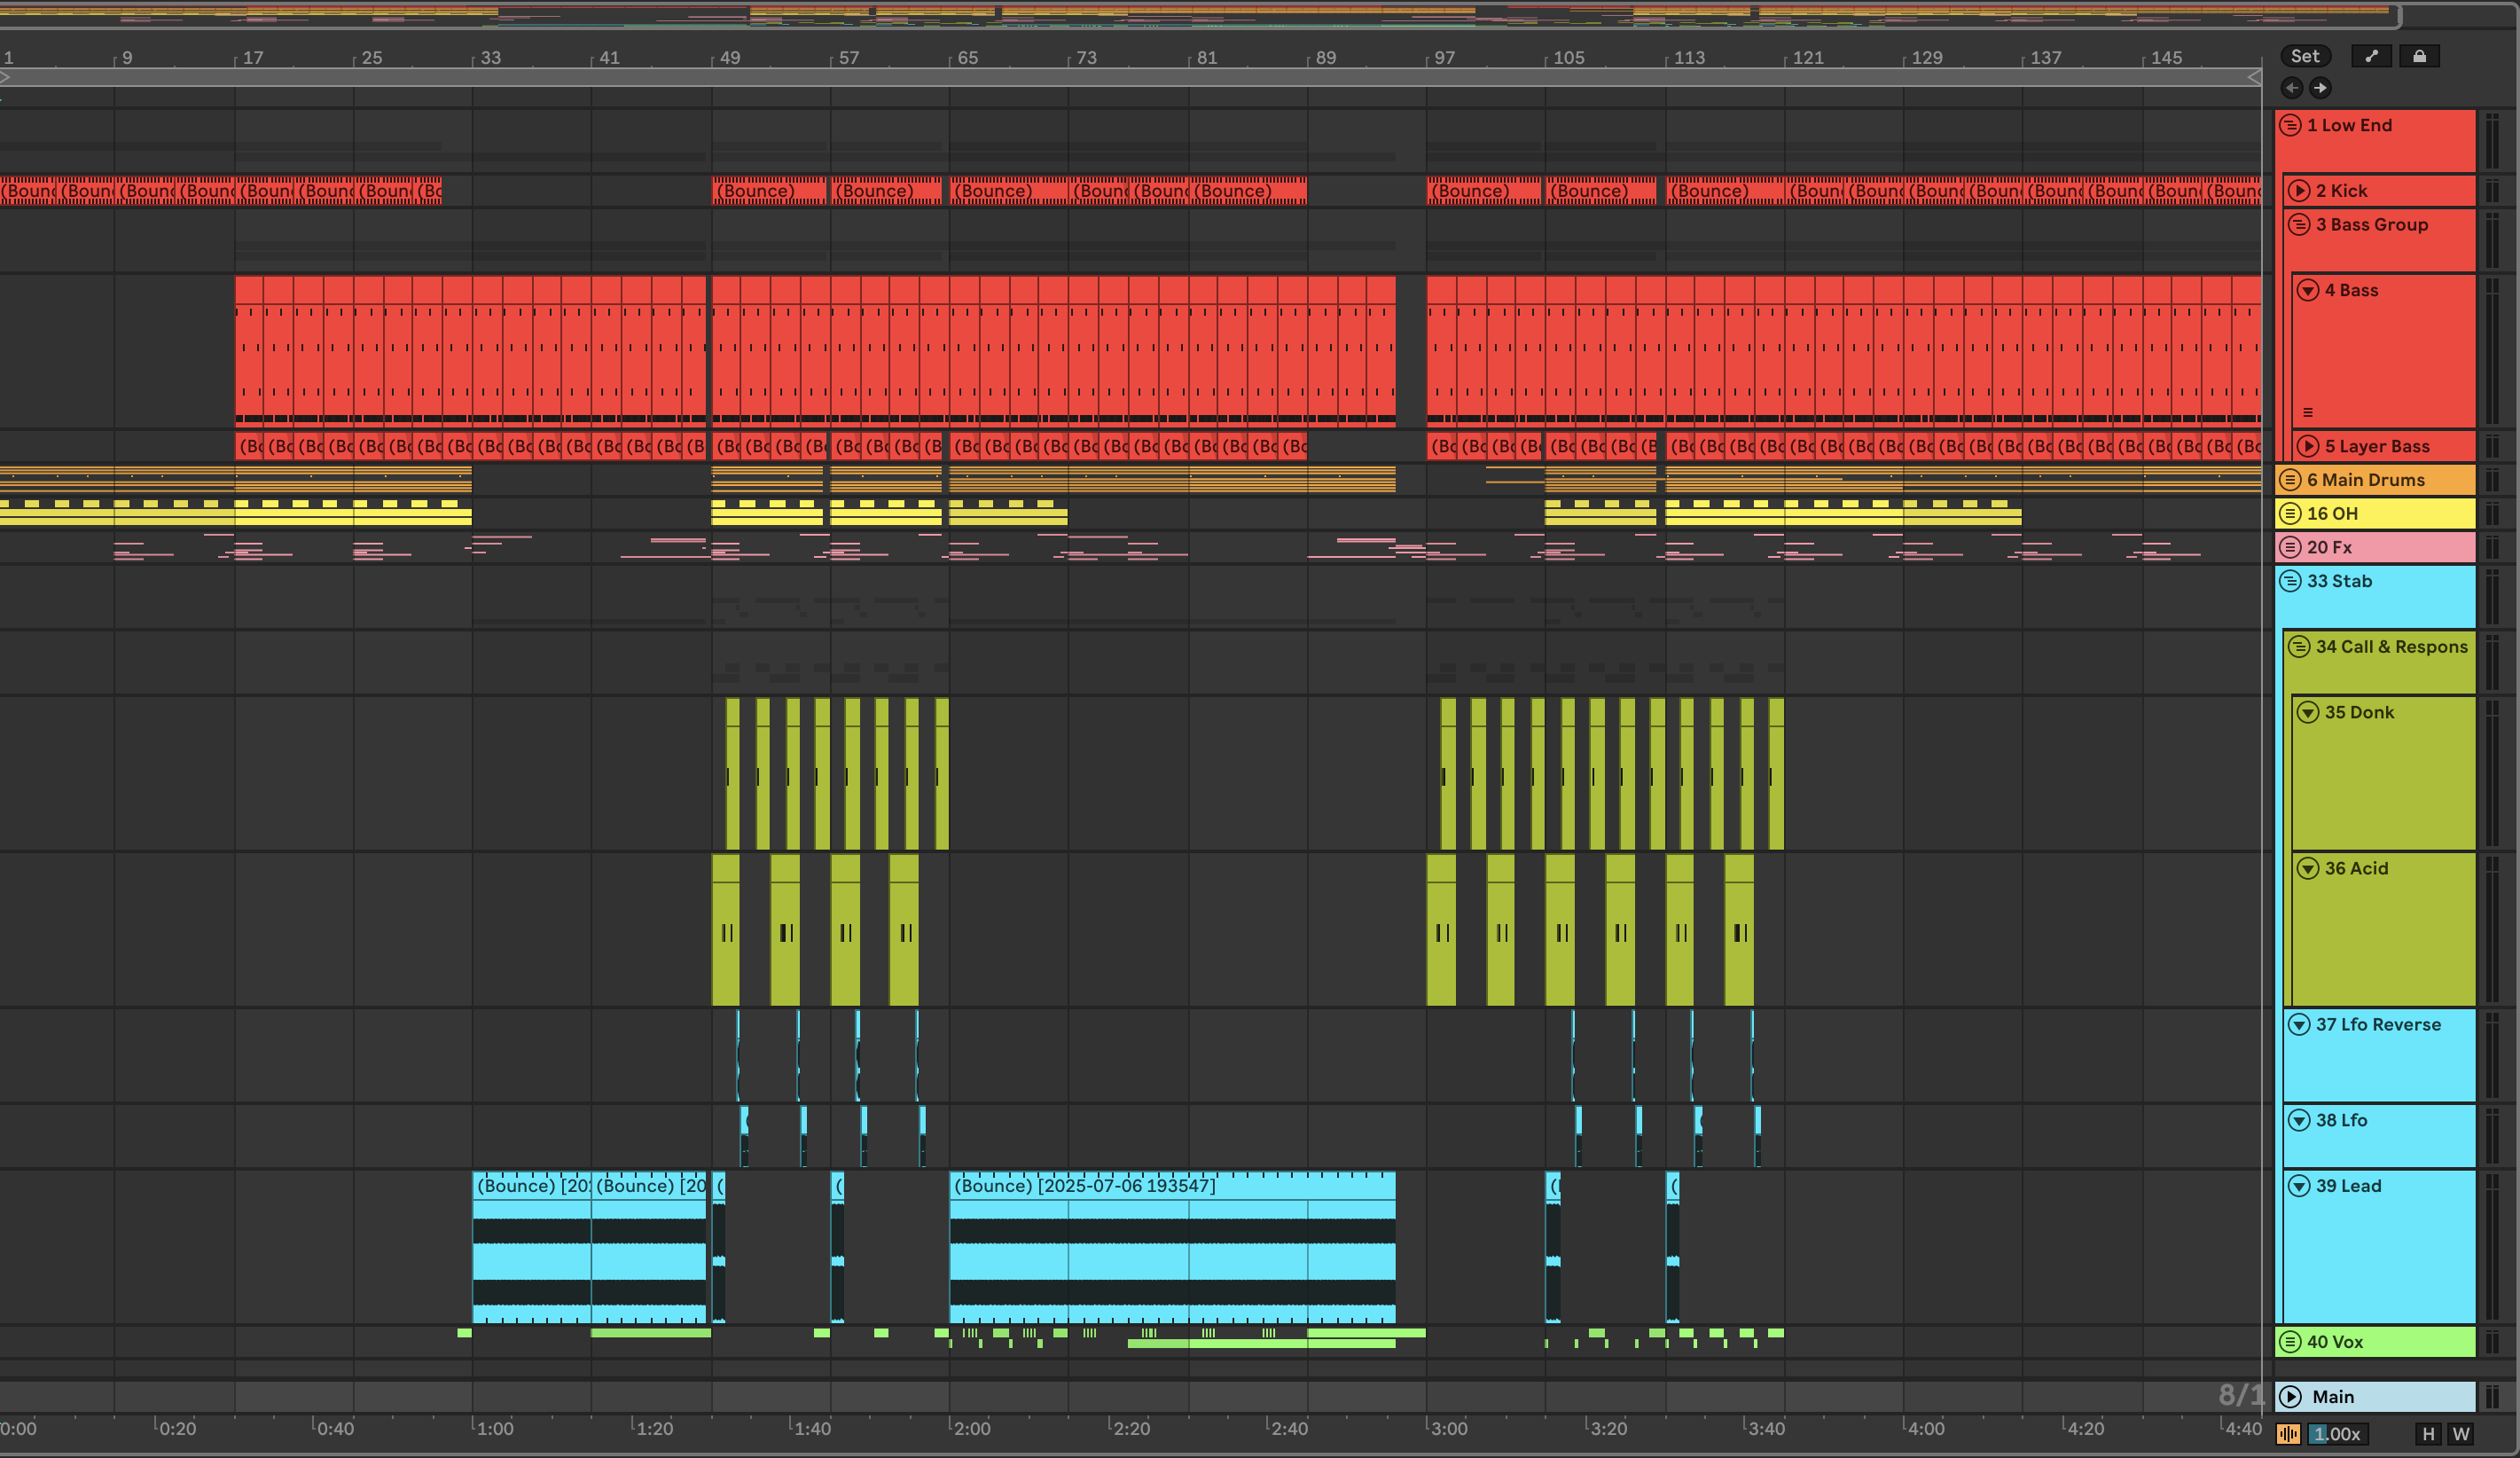Select the 1 Low End track name
The image size is (2520, 1458).
click(2349, 125)
